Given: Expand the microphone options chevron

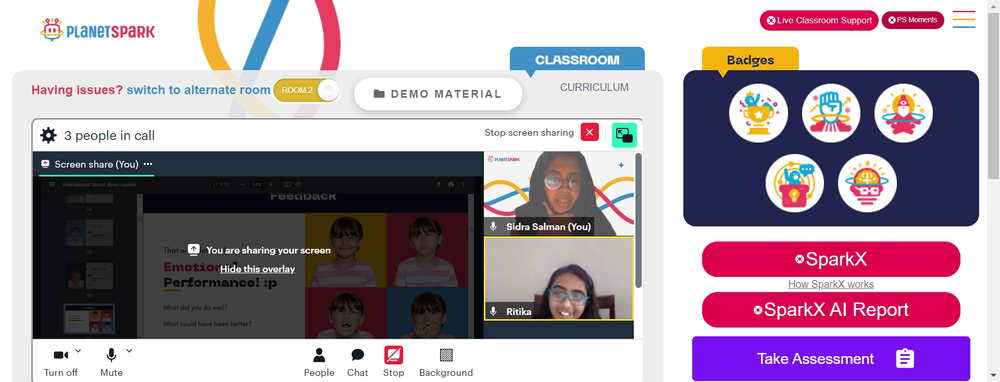Looking at the screenshot, I should tap(129, 350).
